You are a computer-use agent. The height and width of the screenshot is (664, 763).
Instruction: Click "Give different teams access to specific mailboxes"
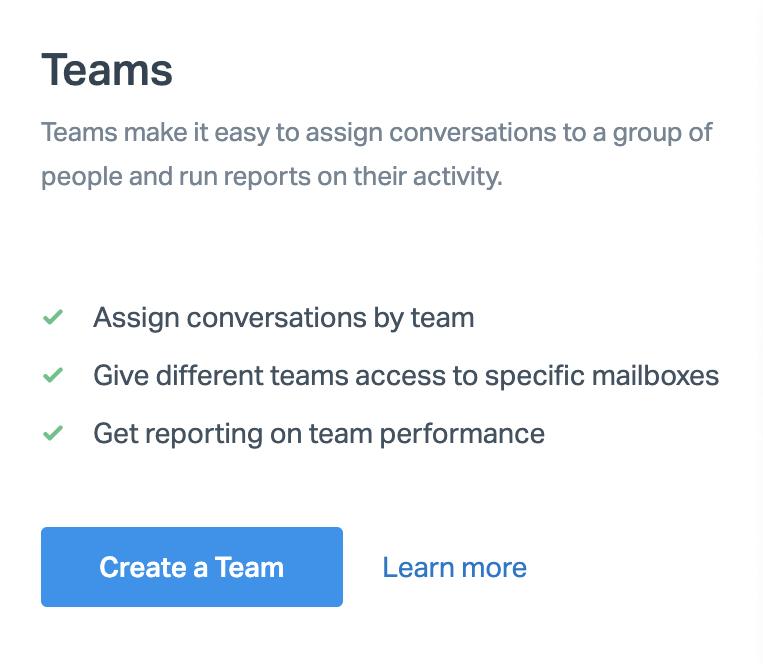(406, 376)
